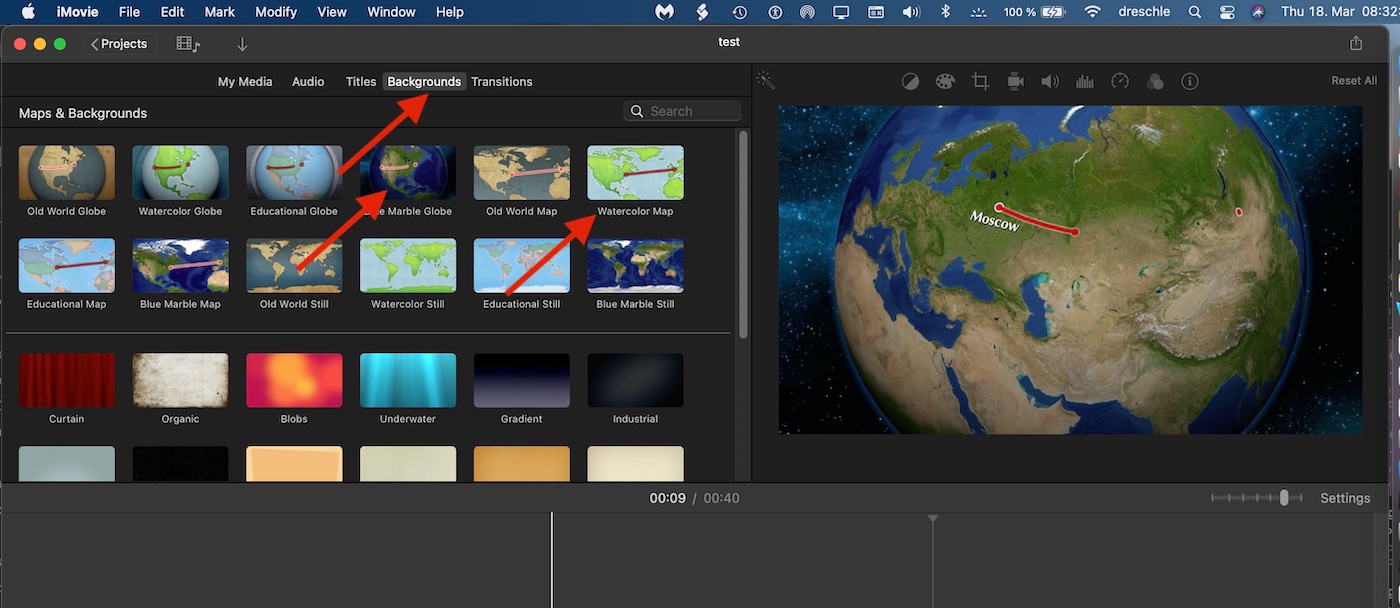Switch to the Transitions tab
This screenshot has height=608, width=1400.
click(x=501, y=82)
